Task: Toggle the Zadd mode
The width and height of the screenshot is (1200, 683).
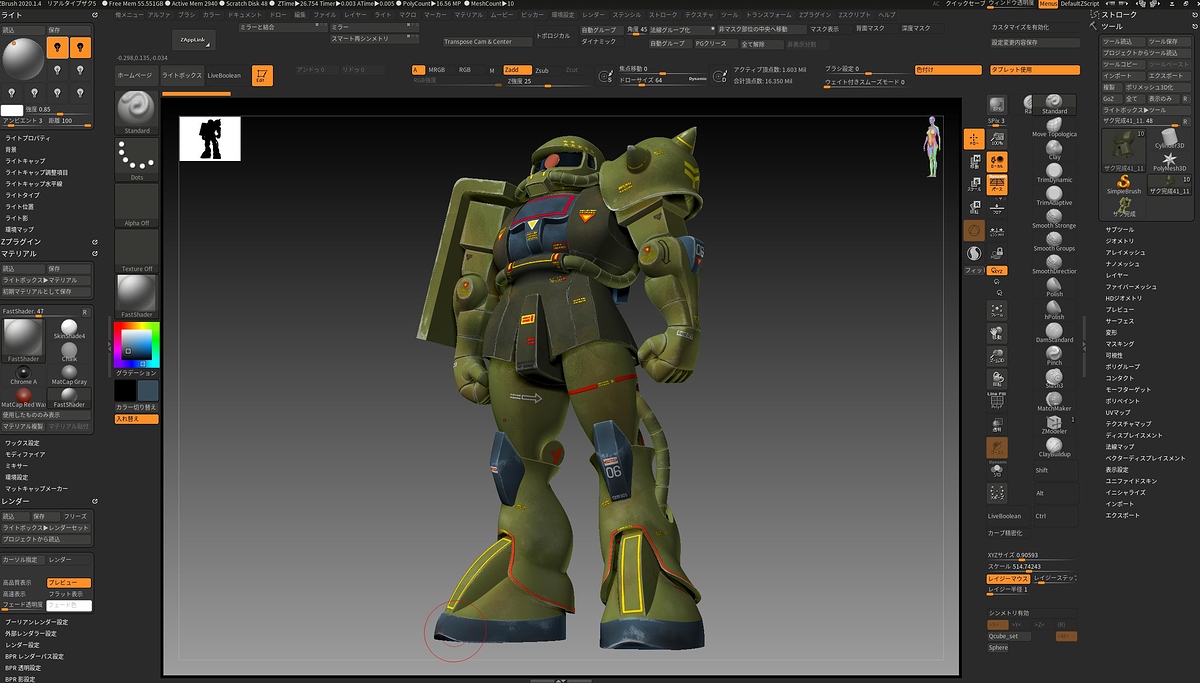Action: 518,70
